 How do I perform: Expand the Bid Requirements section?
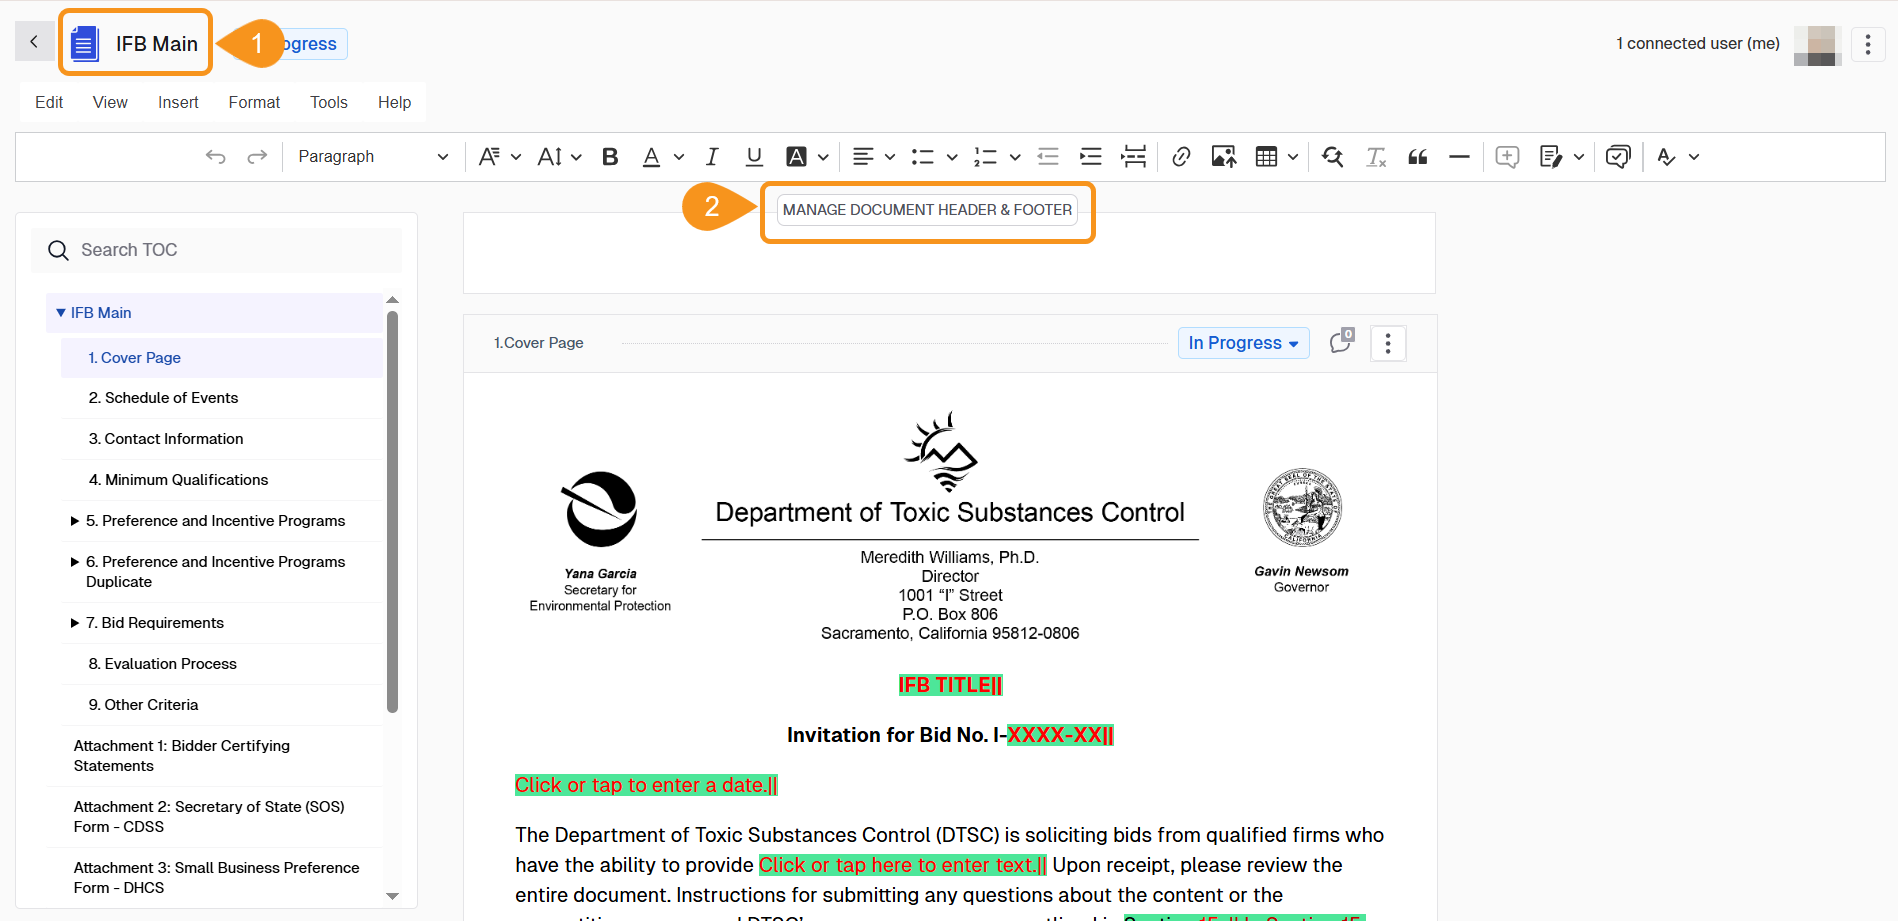pos(74,622)
